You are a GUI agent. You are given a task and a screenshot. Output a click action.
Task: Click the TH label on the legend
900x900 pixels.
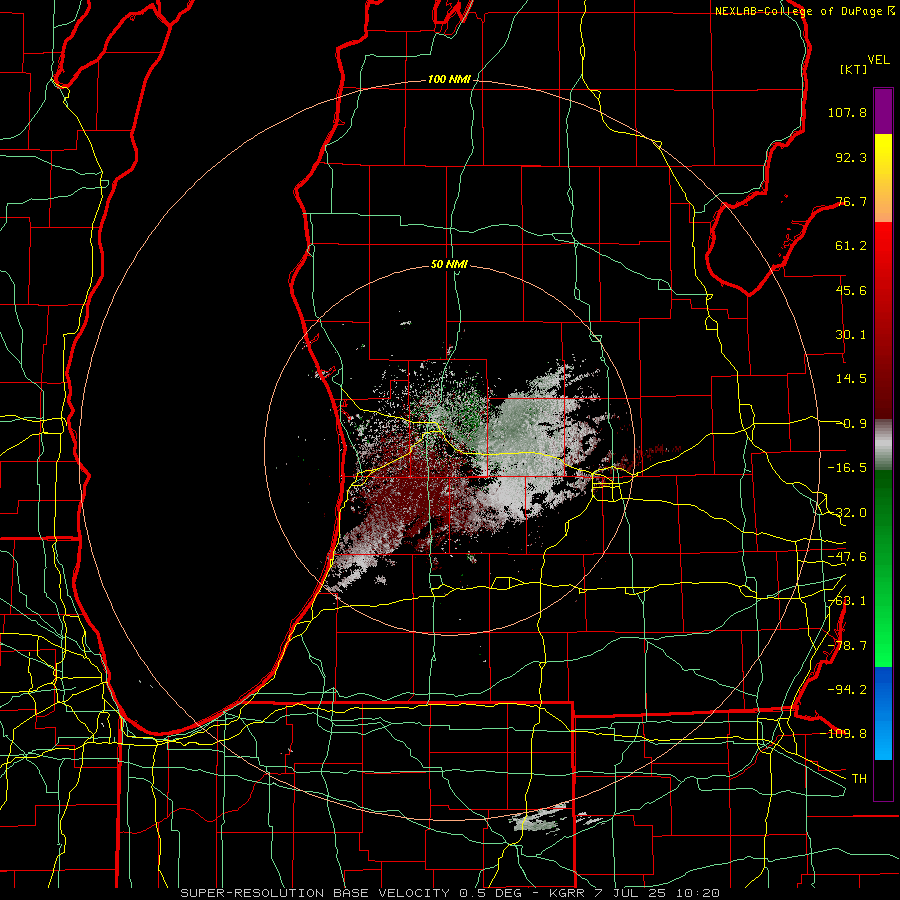coord(859,778)
